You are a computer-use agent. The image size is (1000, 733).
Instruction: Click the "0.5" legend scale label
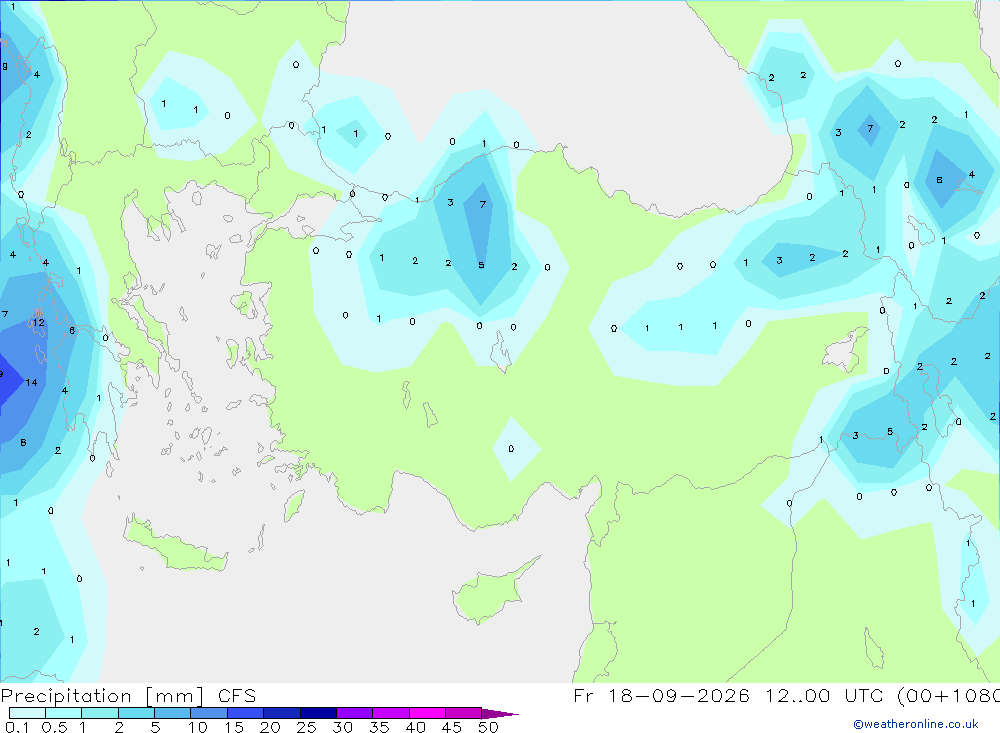pos(54,727)
